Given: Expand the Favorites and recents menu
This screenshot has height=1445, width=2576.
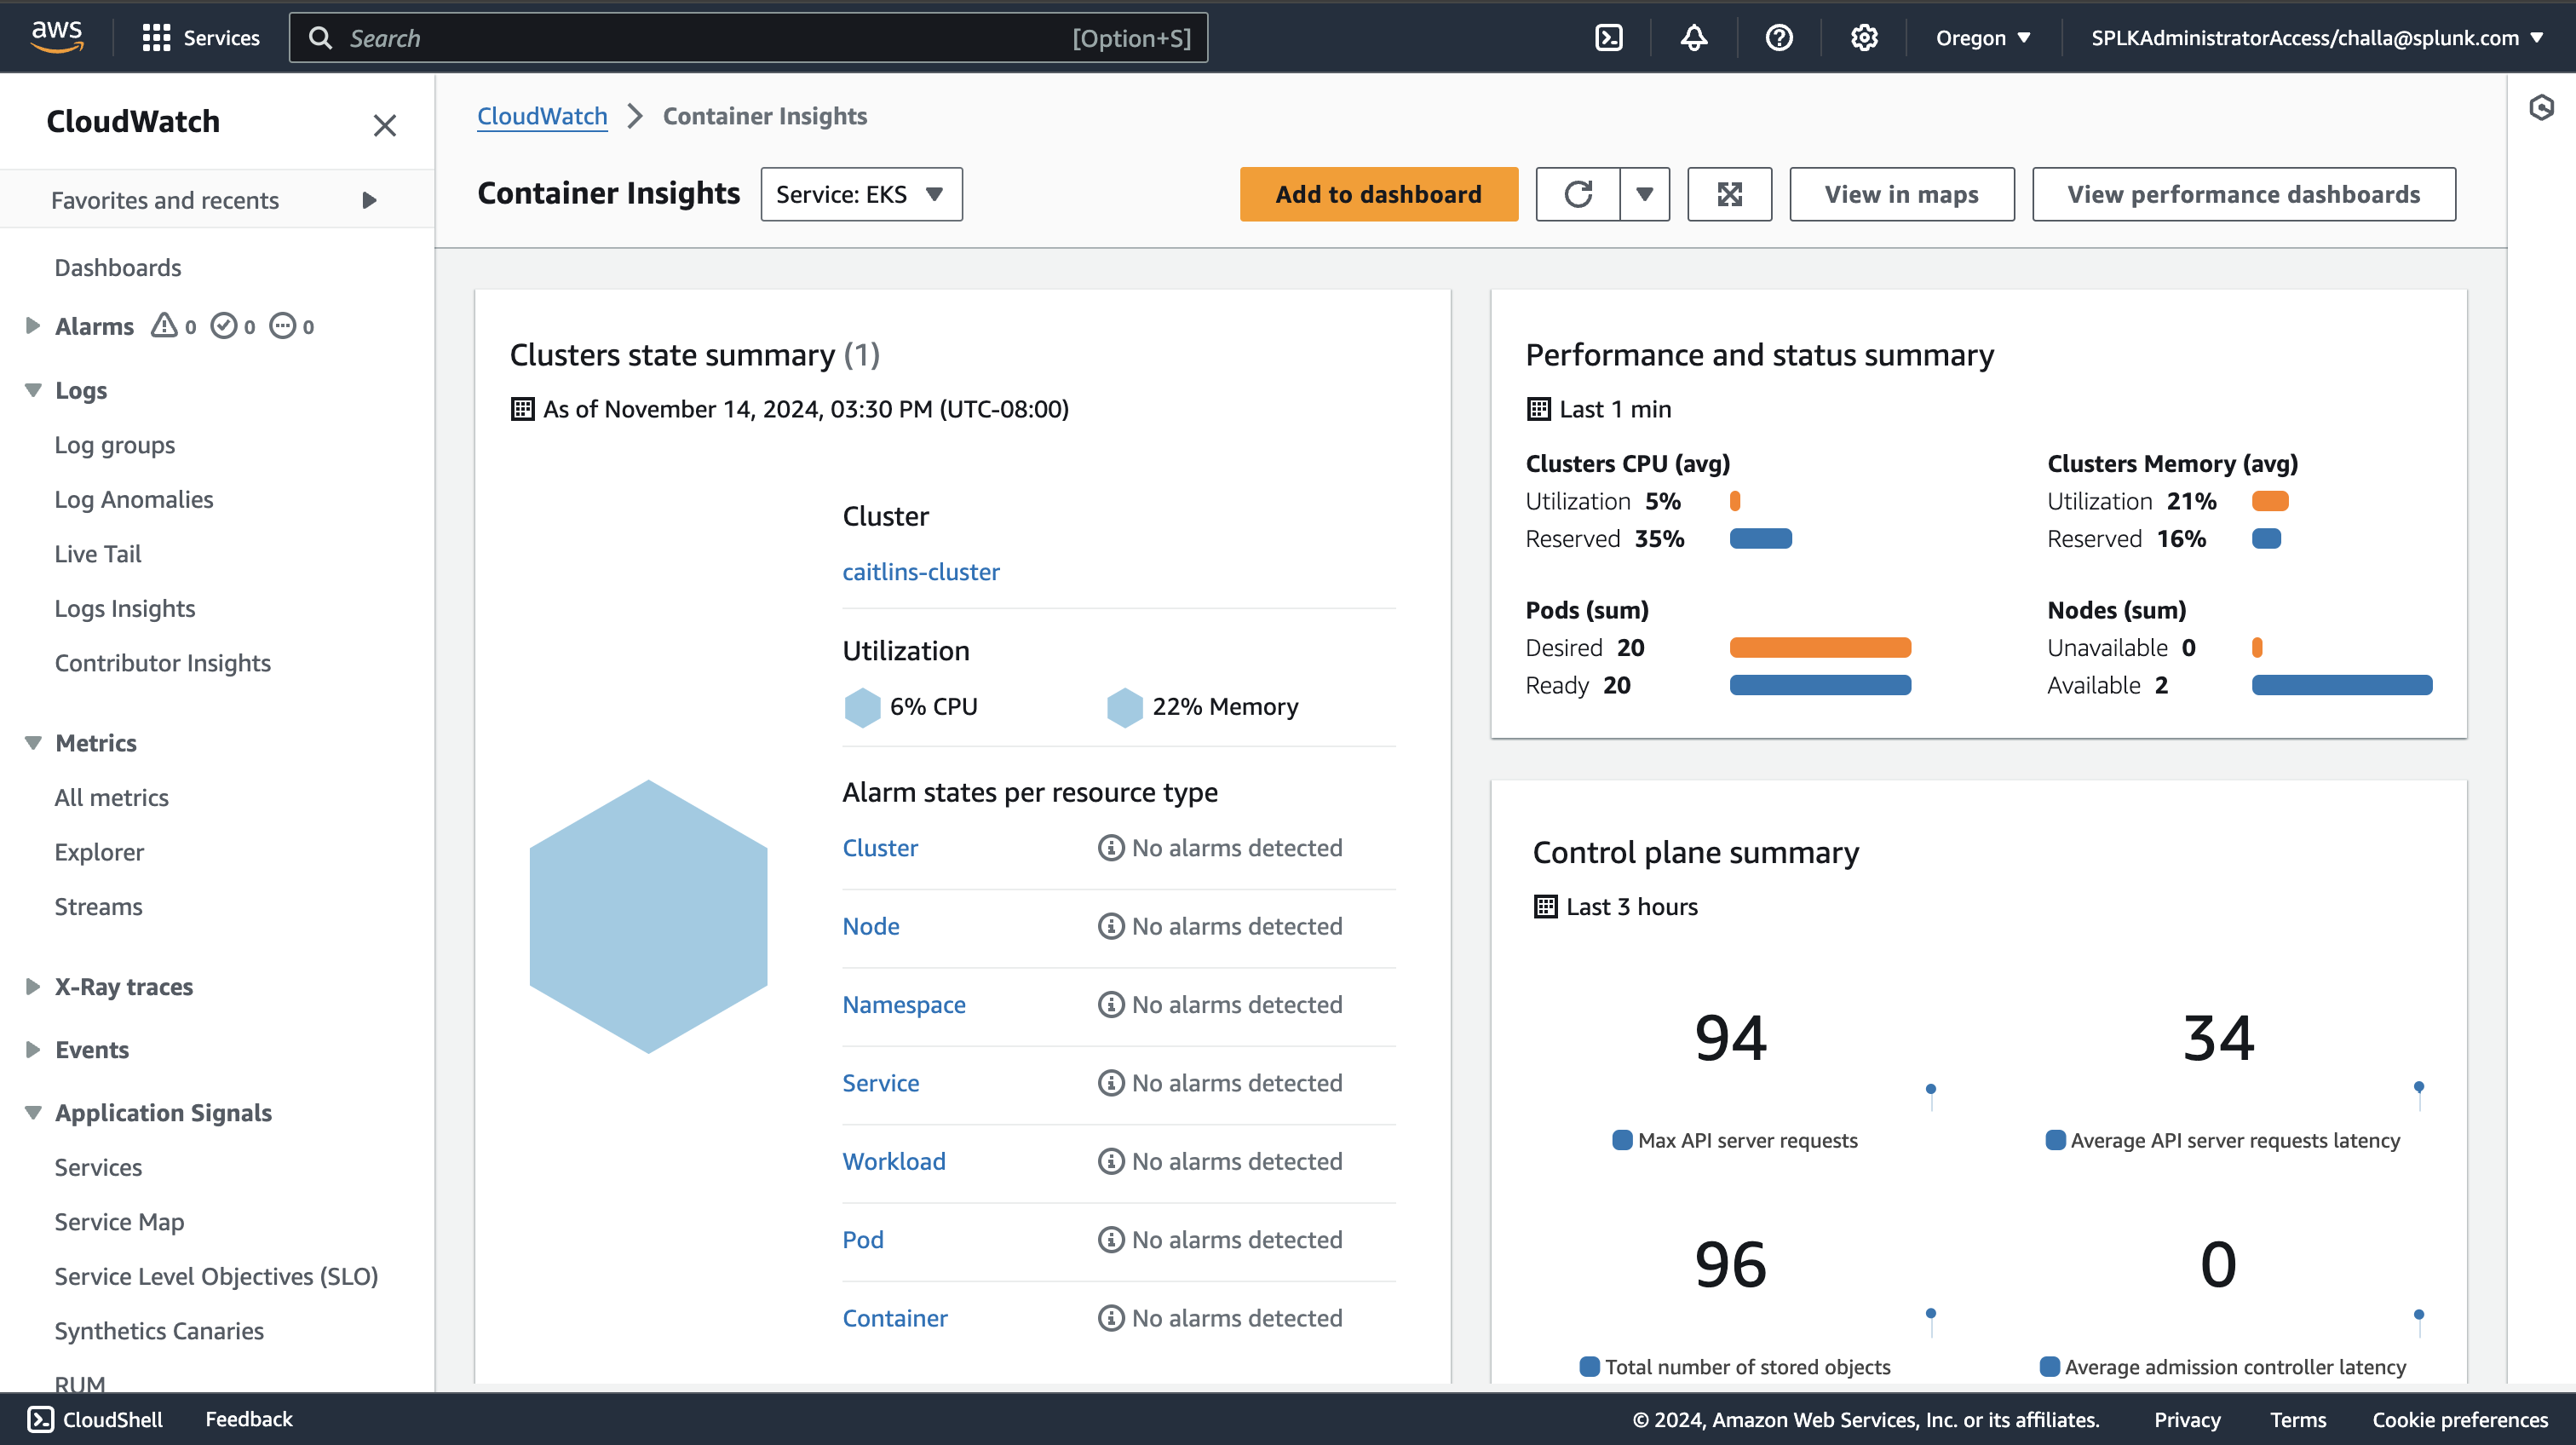Looking at the screenshot, I should [369, 200].
